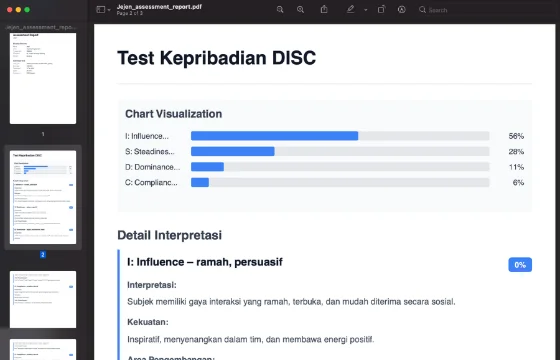Screen dimensions: 560x360
Task: Rotate the page with the rotate icon
Action: pos(381,10)
